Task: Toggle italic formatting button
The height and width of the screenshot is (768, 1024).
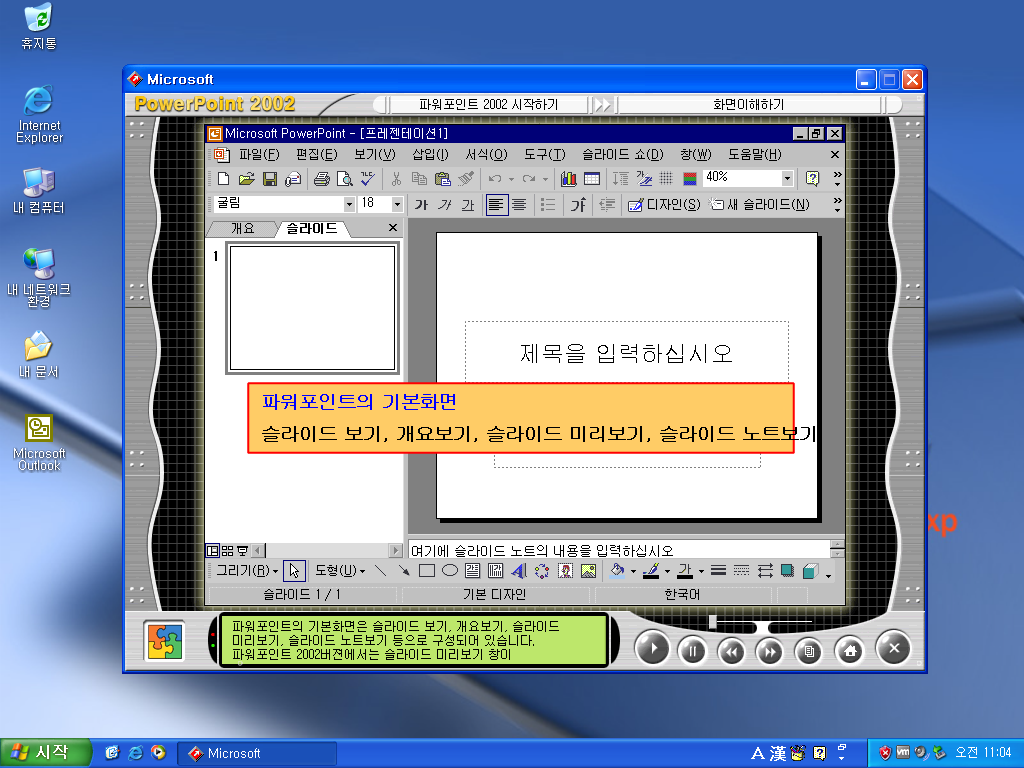Action: (x=445, y=205)
